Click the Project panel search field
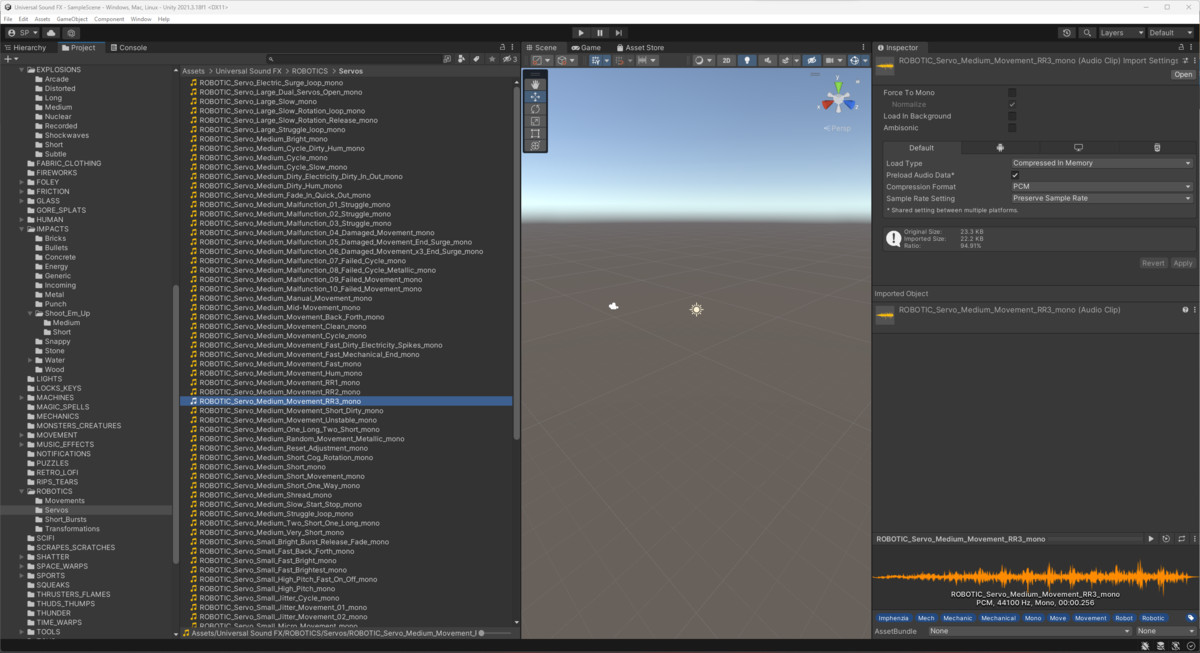Viewport: 1200px width, 653px height. pyautogui.click(x=354, y=59)
